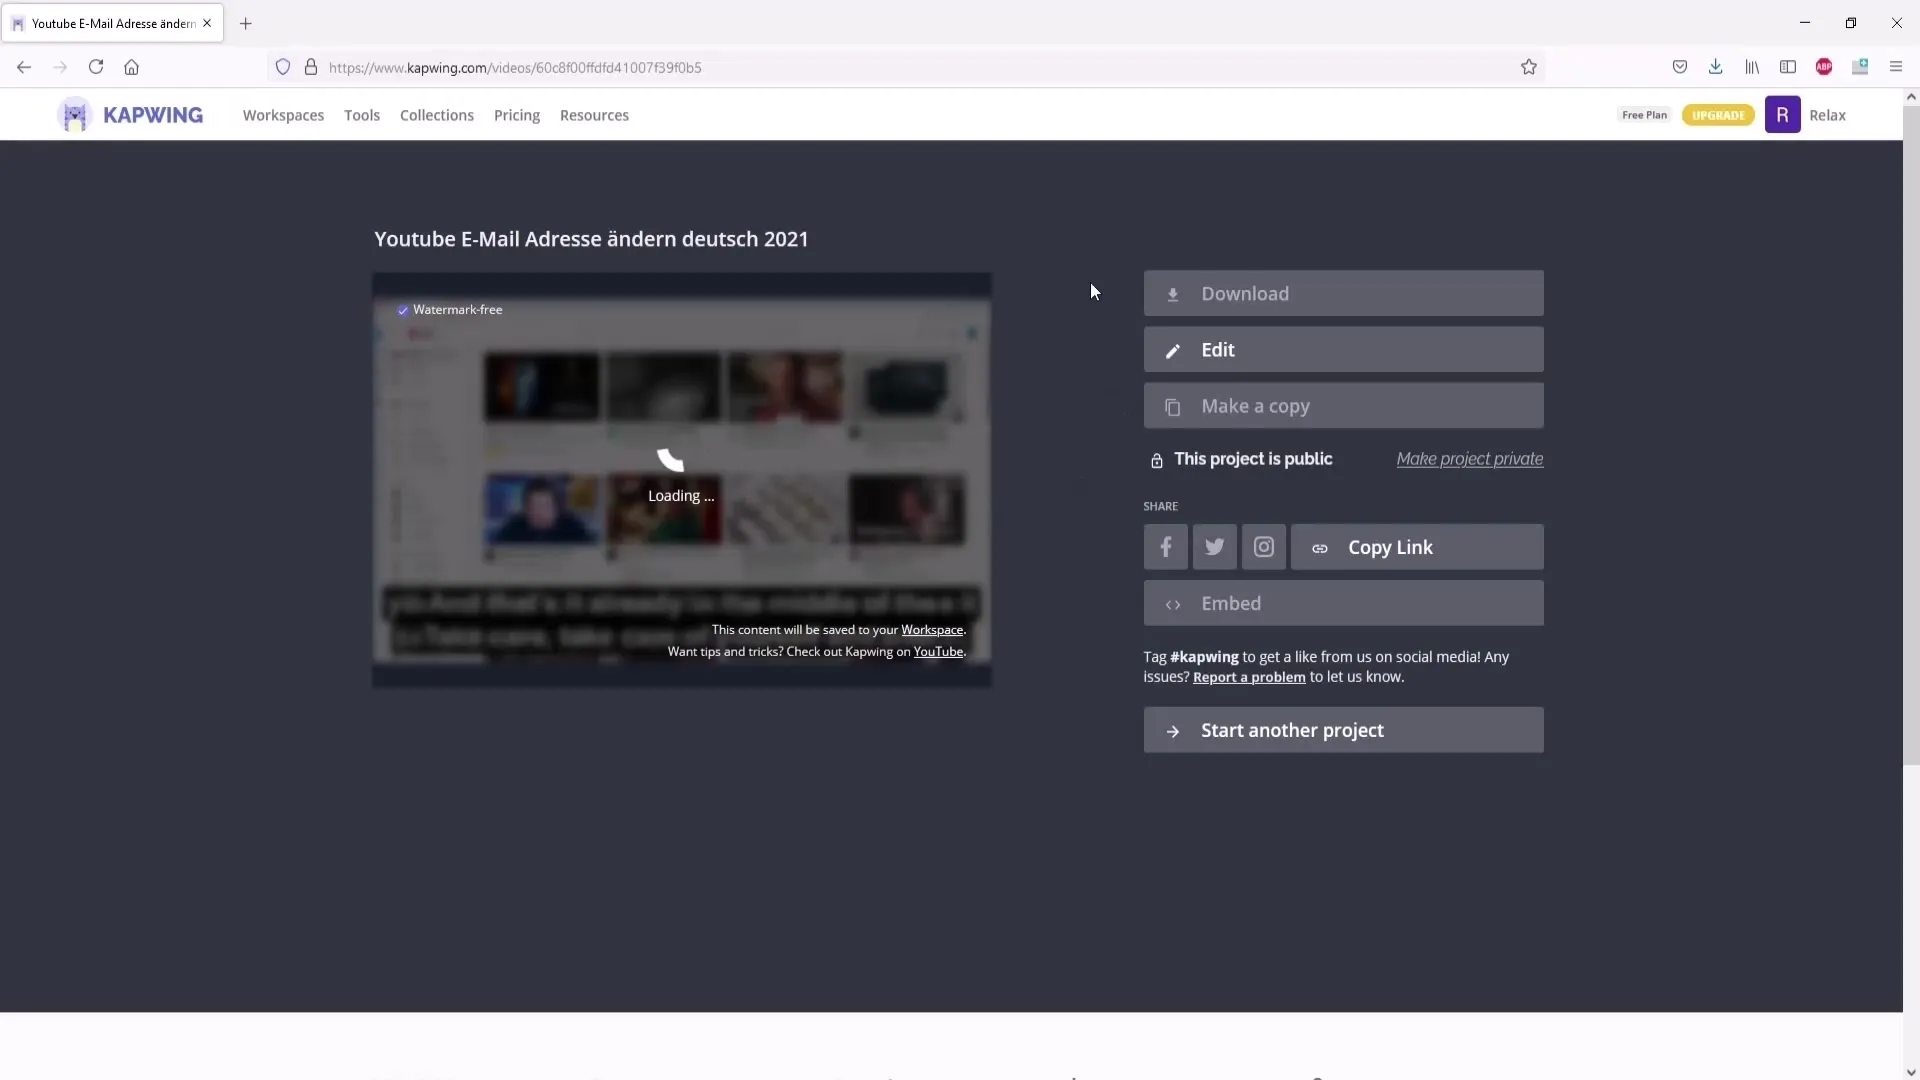
Task: Toggle Watermark-free checkbox
Action: coord(404,310)
